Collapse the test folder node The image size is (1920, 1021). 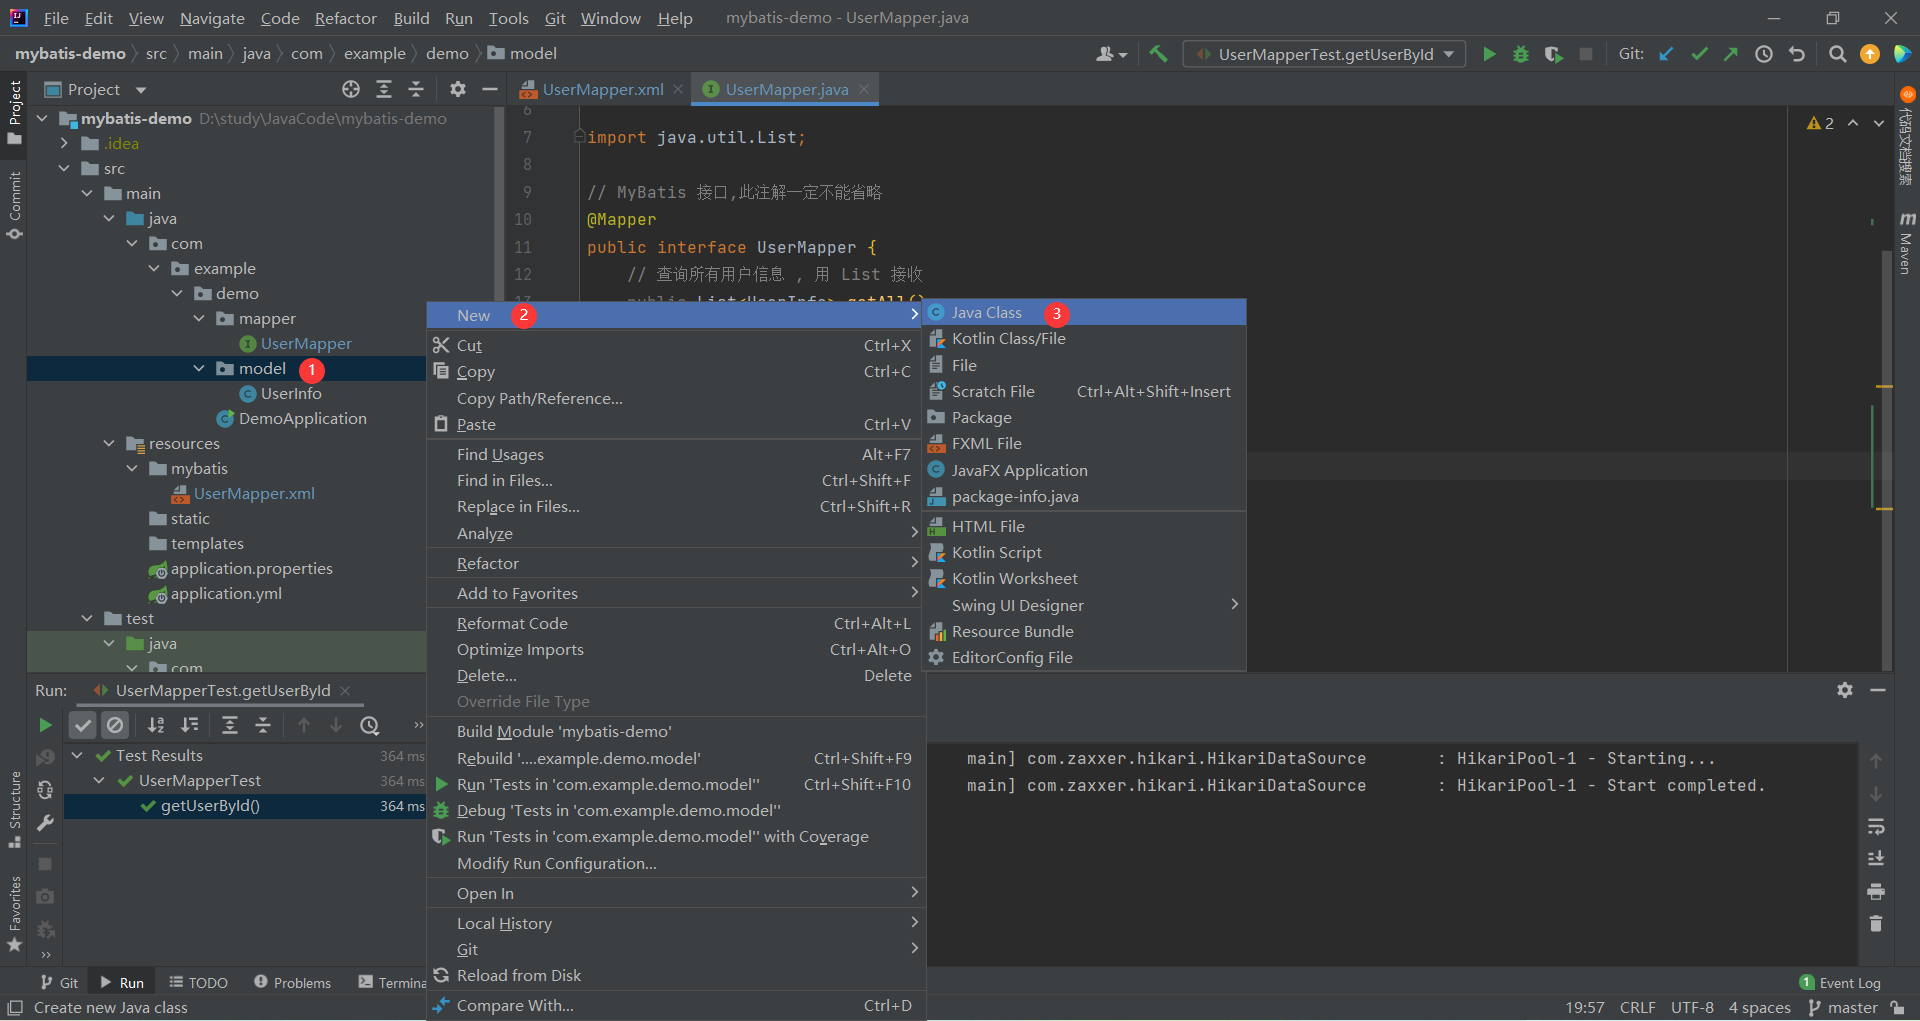pos(87,618)
